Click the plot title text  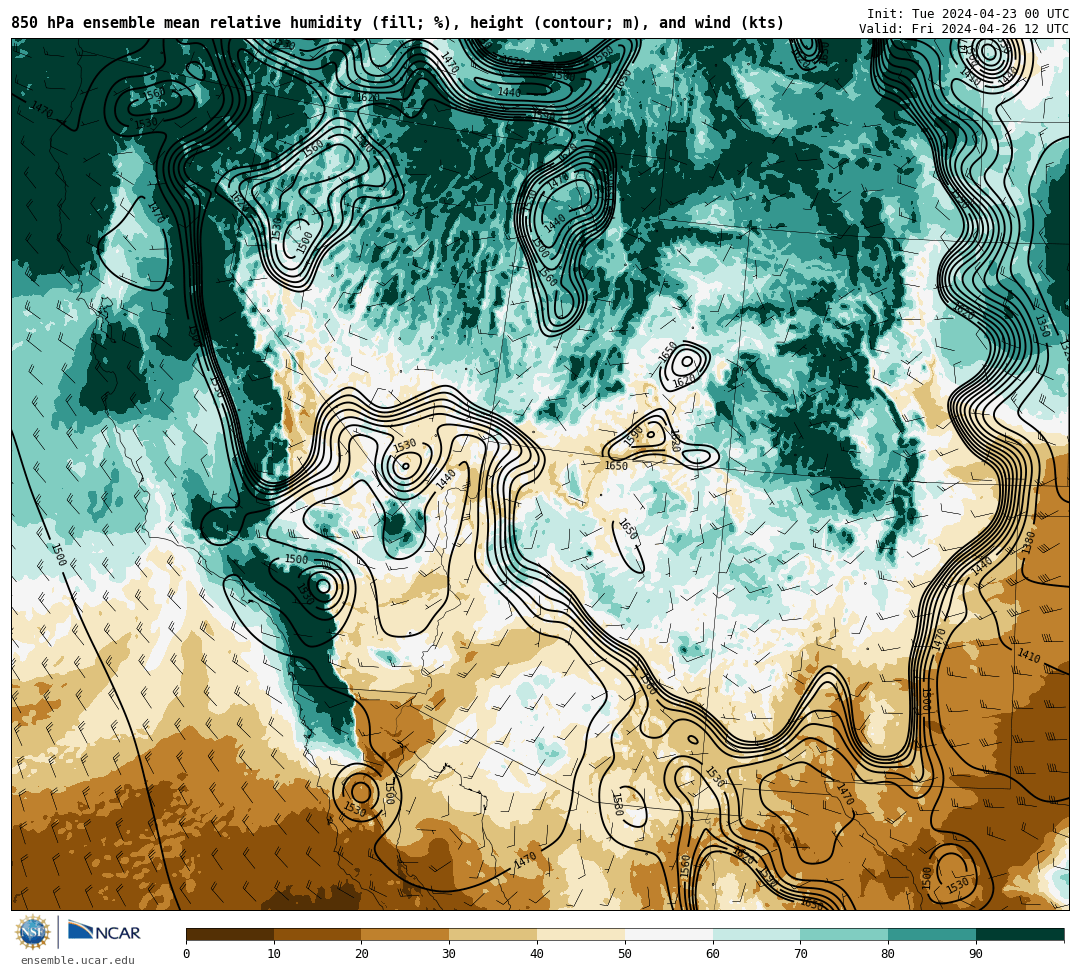coord(397,23)
